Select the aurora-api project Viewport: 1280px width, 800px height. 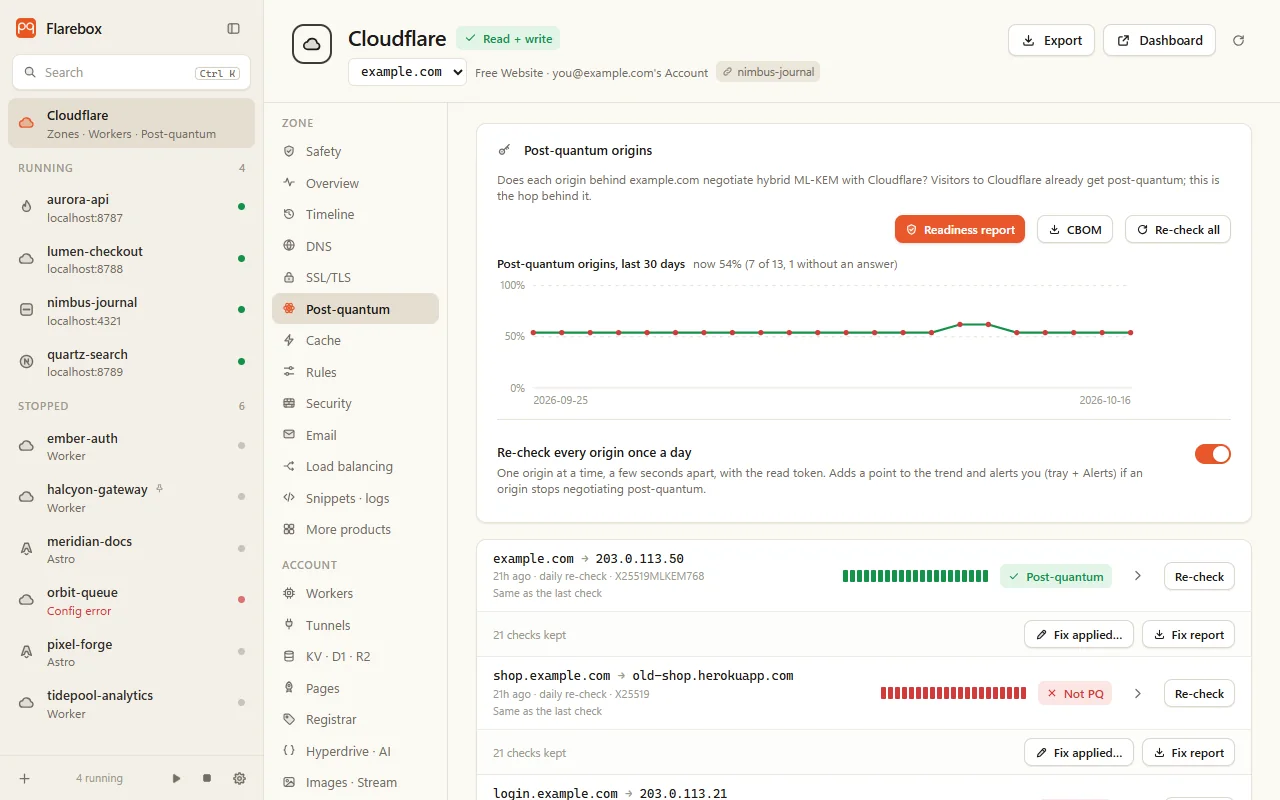[131, 207]
